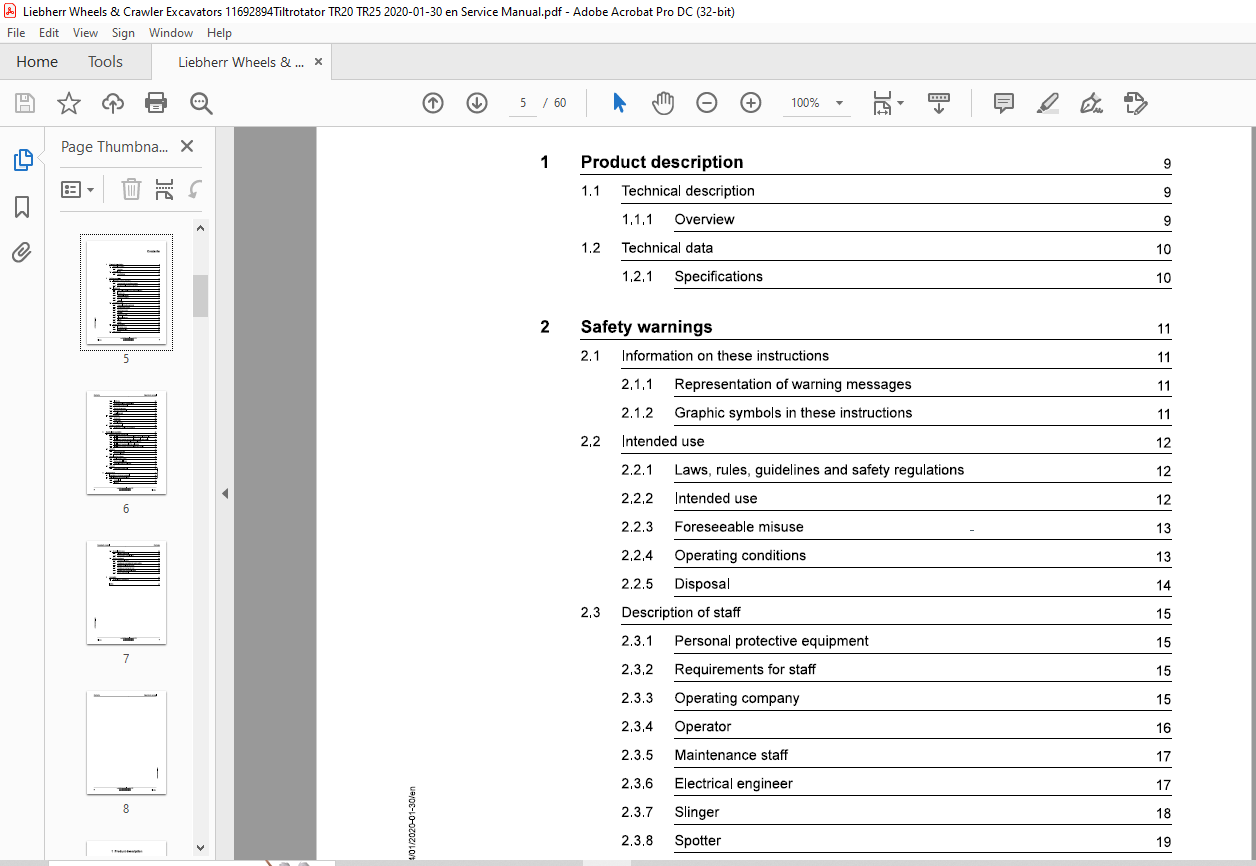Select the highlight text tool
1256x866 pixels.
(x=1047, y=103)
